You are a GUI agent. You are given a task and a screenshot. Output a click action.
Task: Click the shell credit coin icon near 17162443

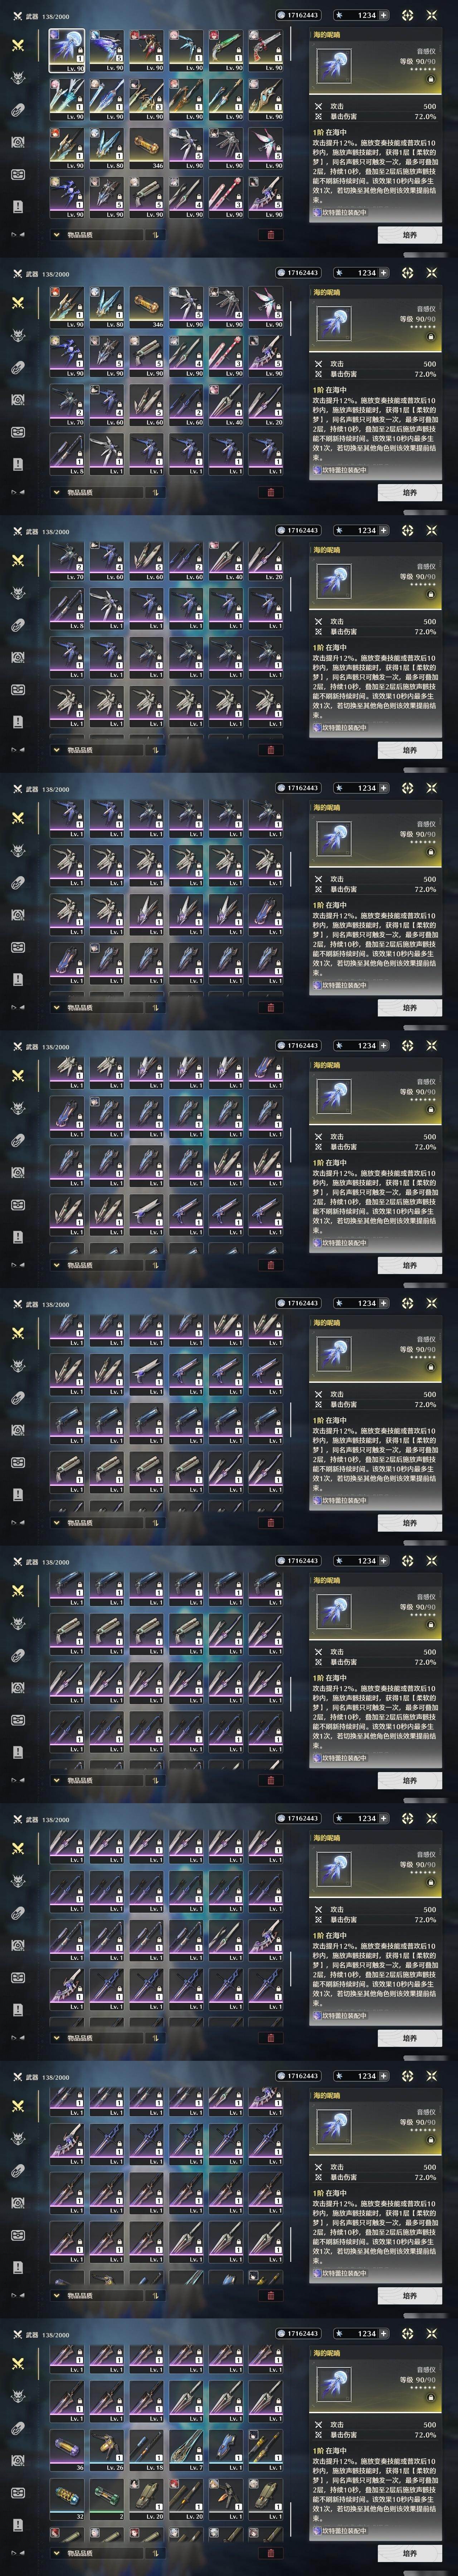[x=280, y=15]
